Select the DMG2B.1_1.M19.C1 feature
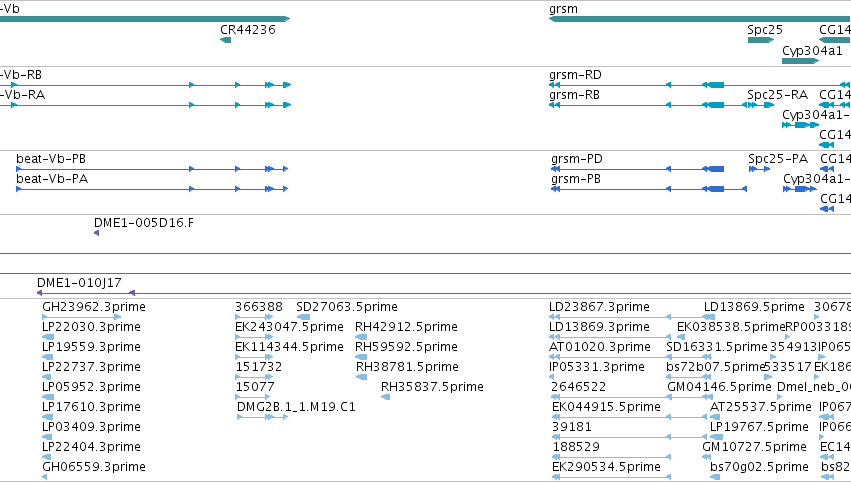This screenshot has width=851, height=482. (x=263, y=417)
